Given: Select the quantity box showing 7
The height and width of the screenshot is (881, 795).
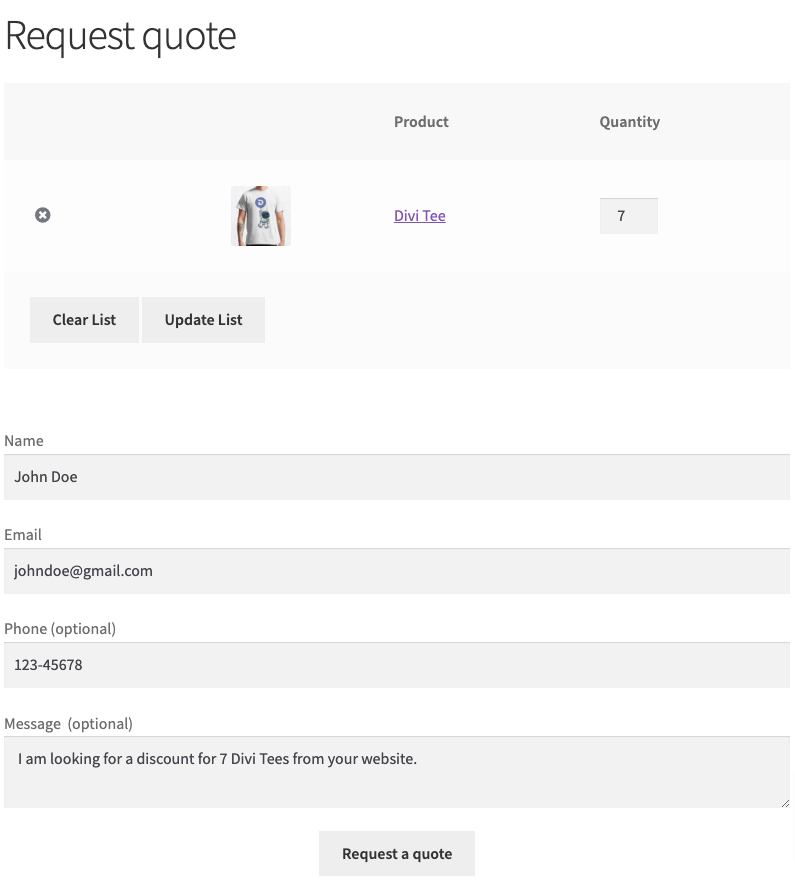Looking at the screenshot, I should [x=629, y=216].
